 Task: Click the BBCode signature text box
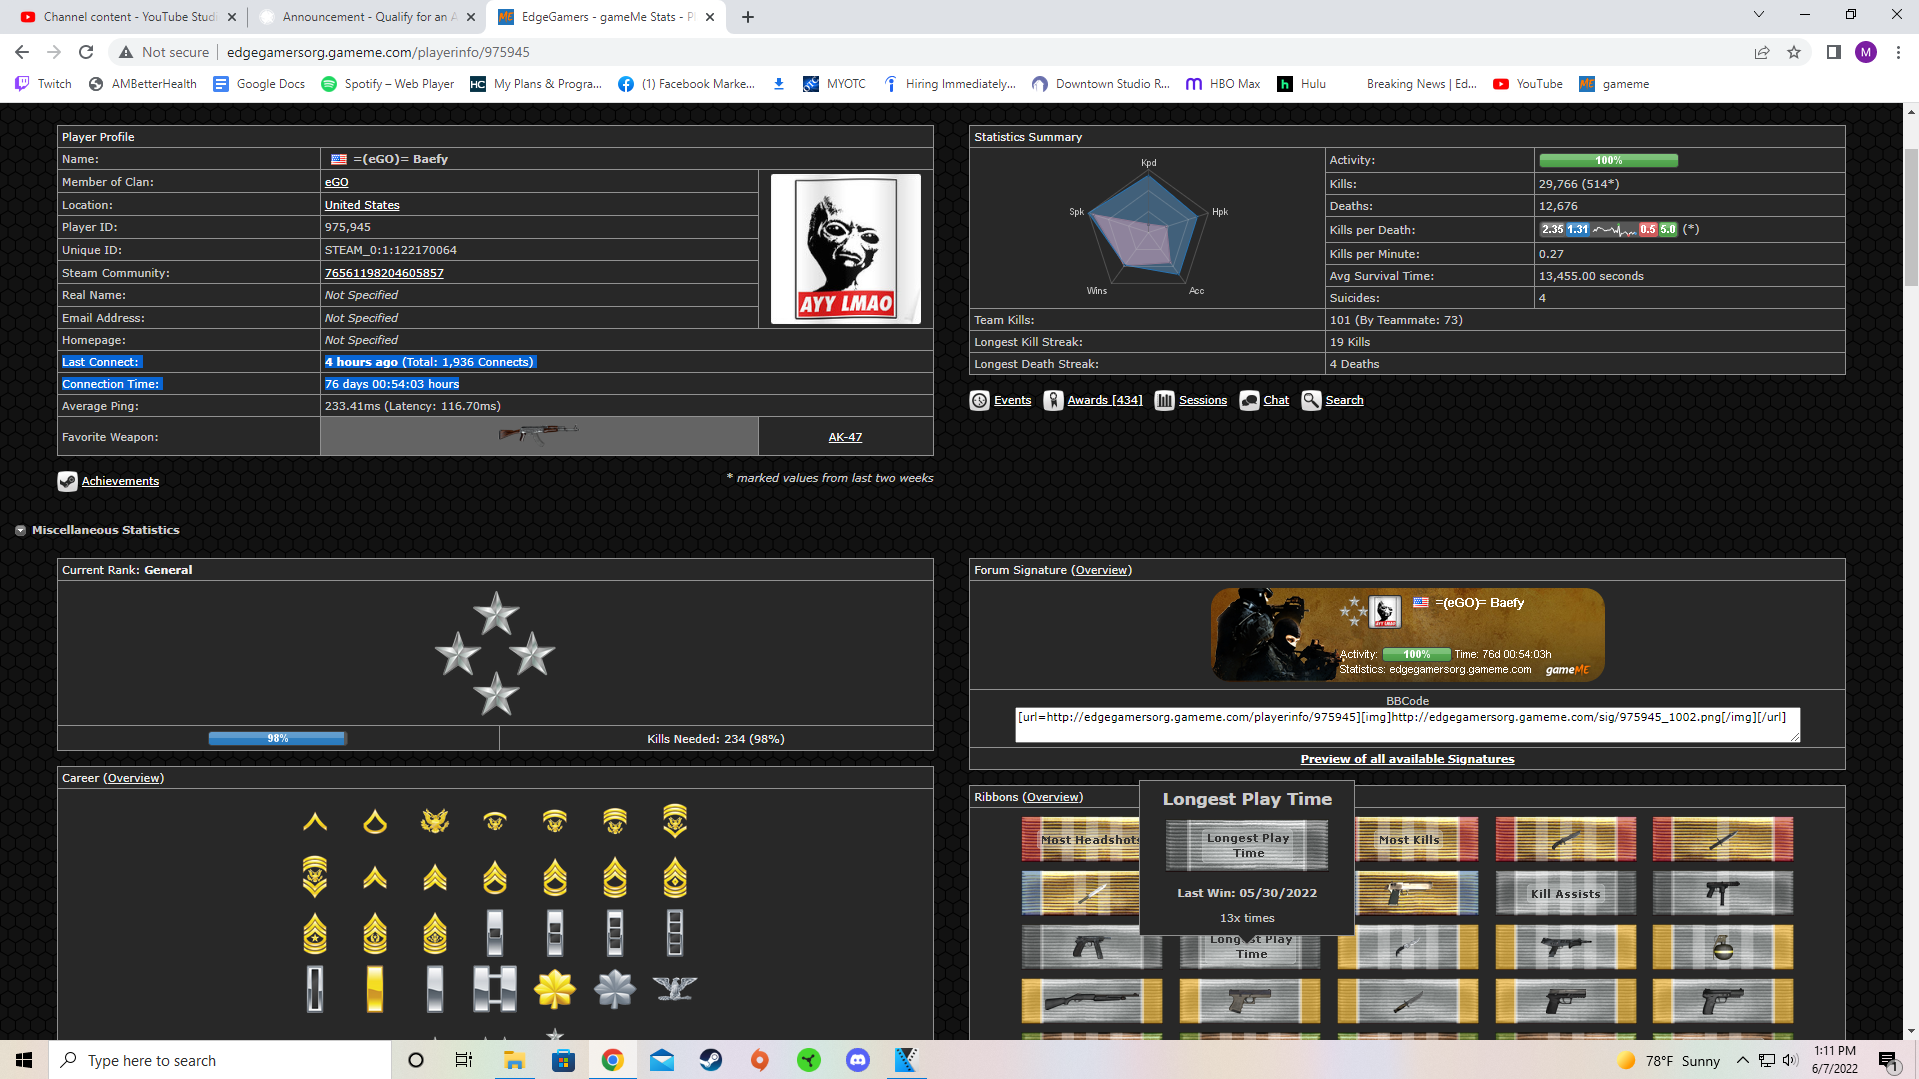1407,724
